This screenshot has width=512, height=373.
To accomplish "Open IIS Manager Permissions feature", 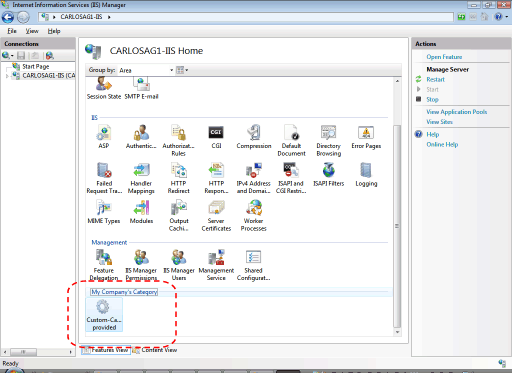I will click(x=141, y=265).
